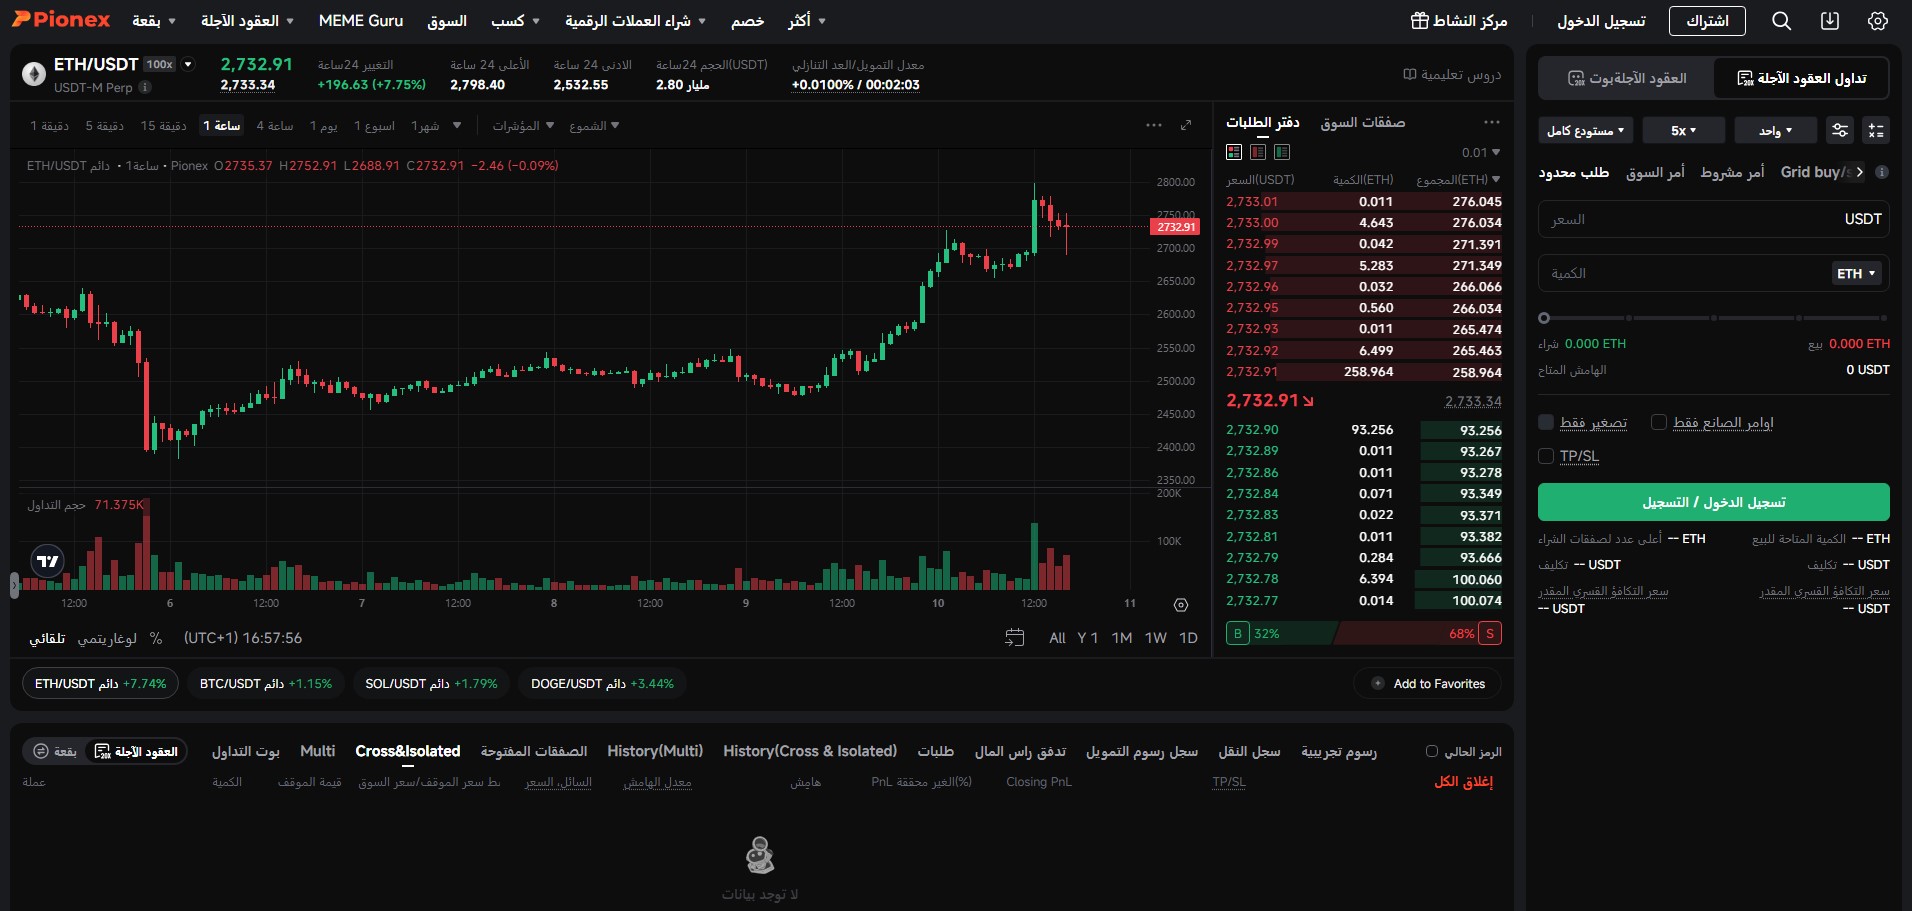Select the sell-only order book view icon

point(1258,152)
